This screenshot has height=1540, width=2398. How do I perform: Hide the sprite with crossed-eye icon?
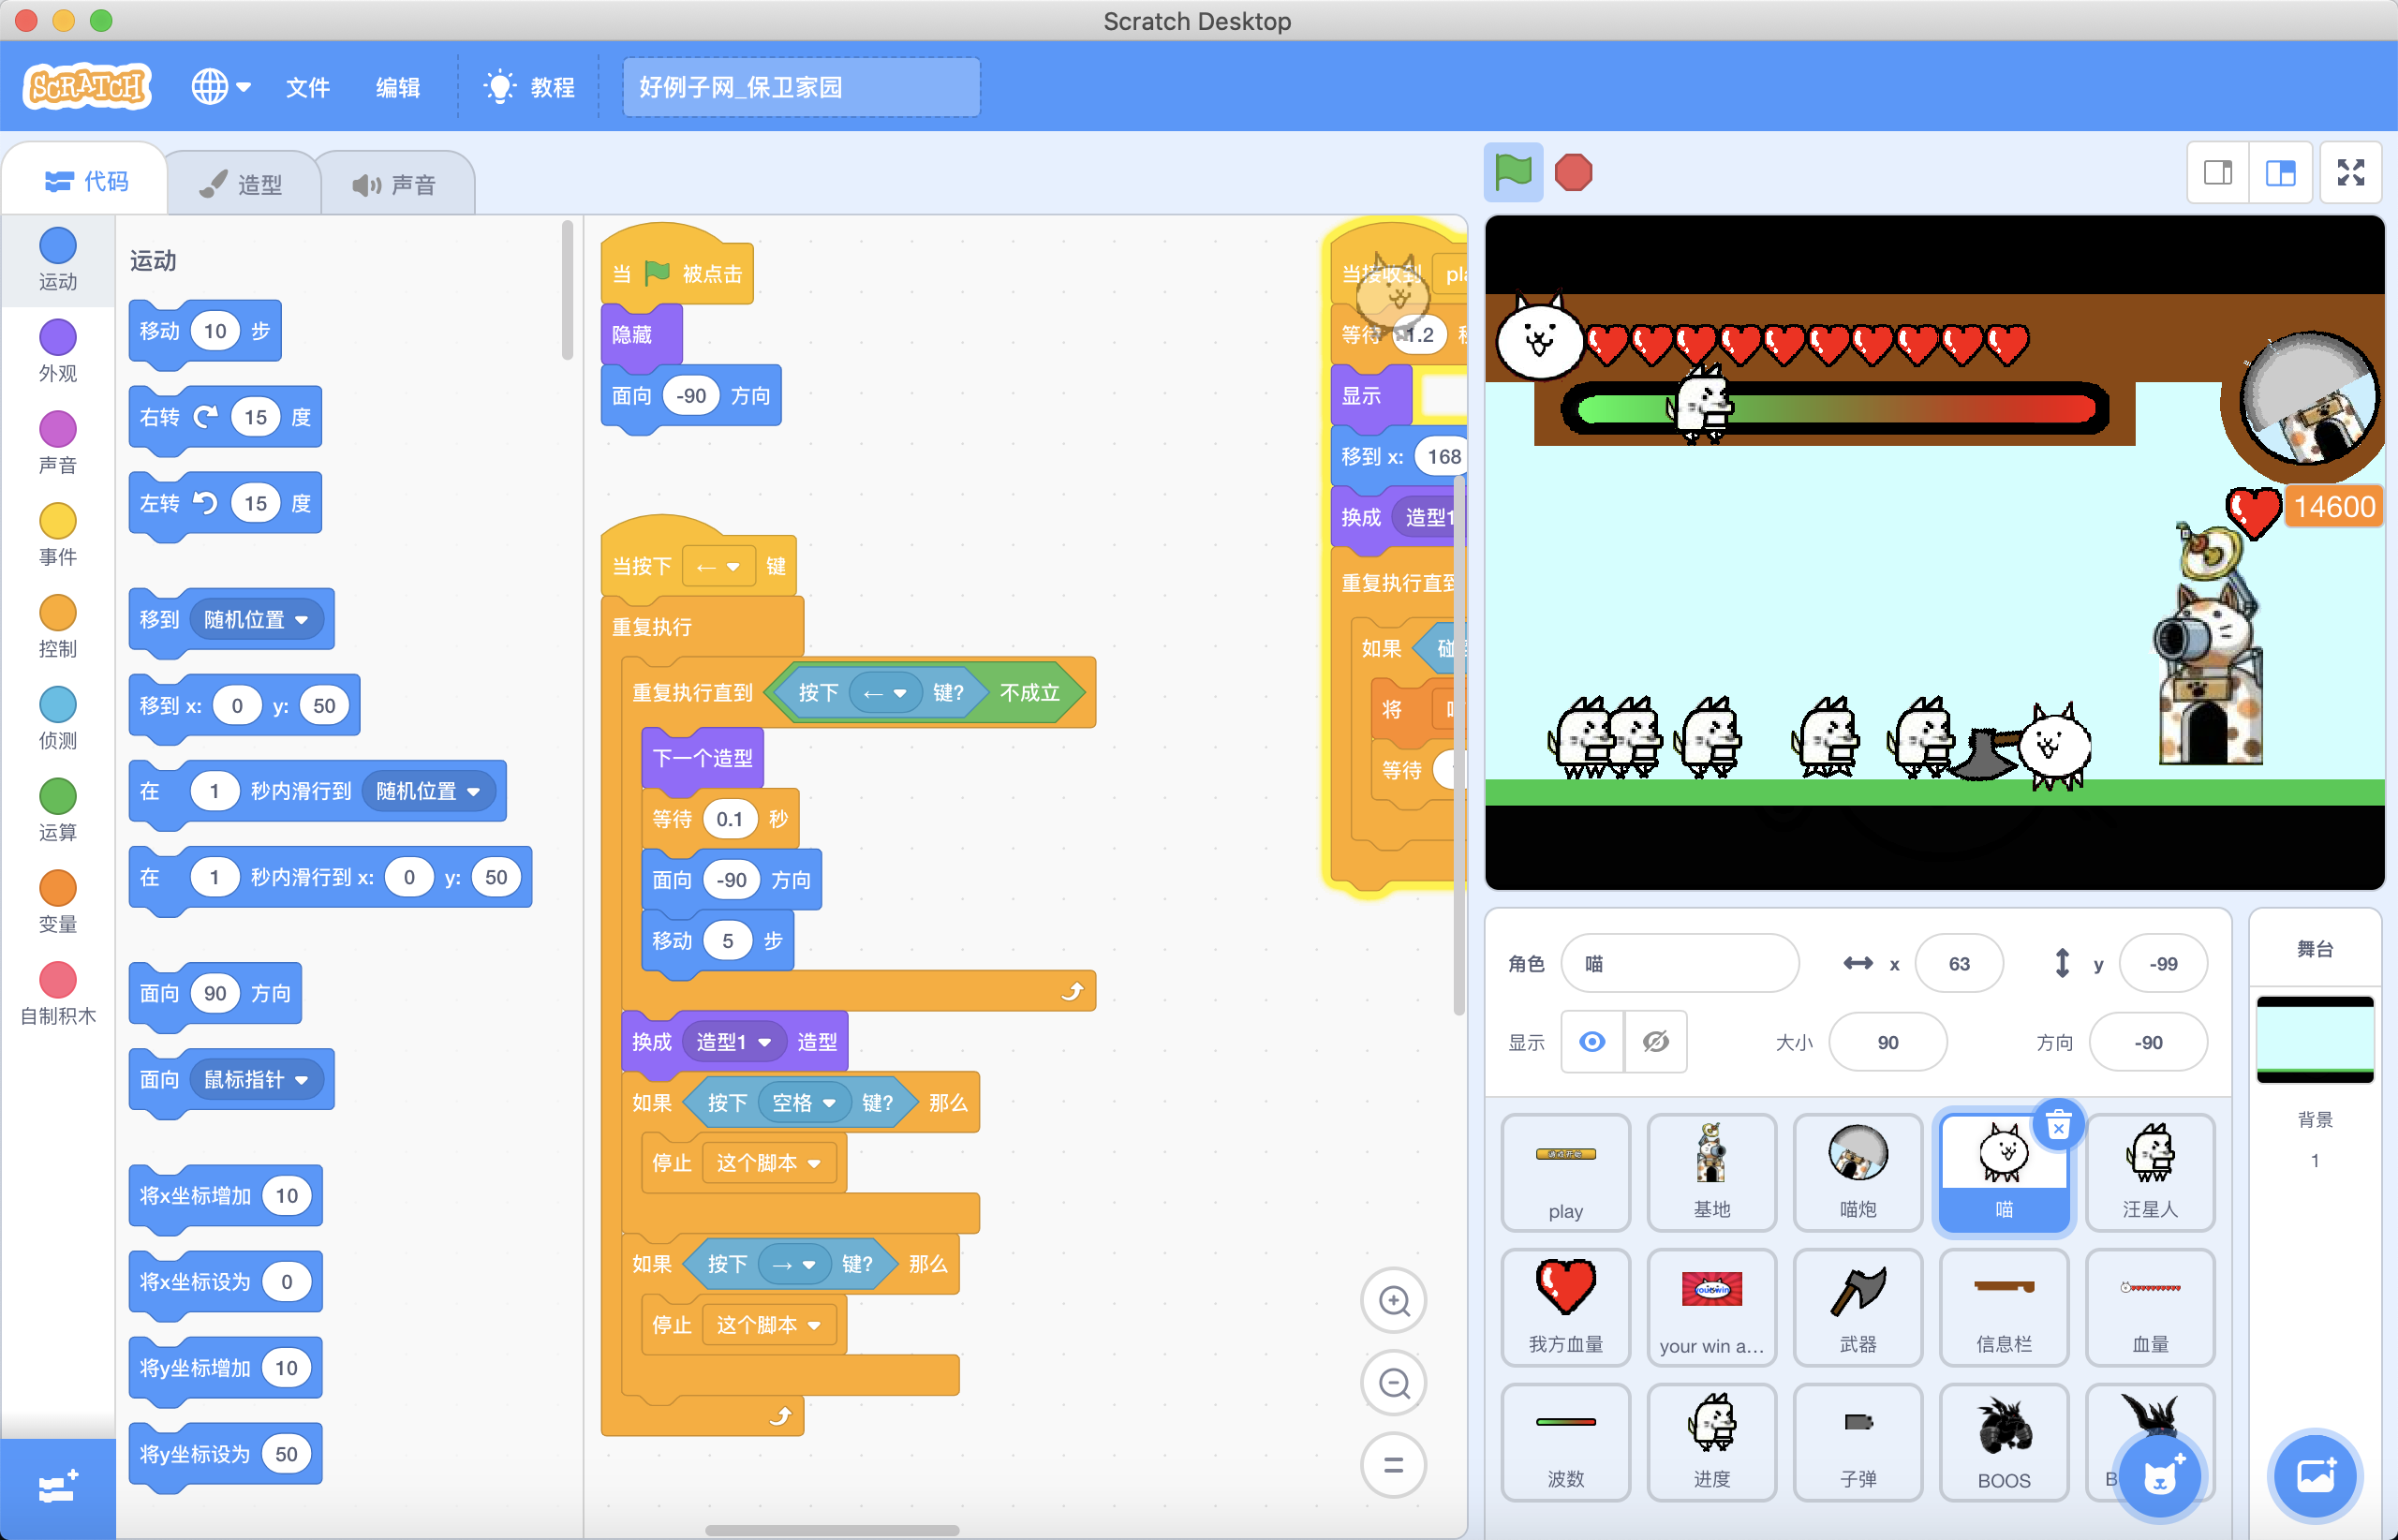(1656, 1042)
